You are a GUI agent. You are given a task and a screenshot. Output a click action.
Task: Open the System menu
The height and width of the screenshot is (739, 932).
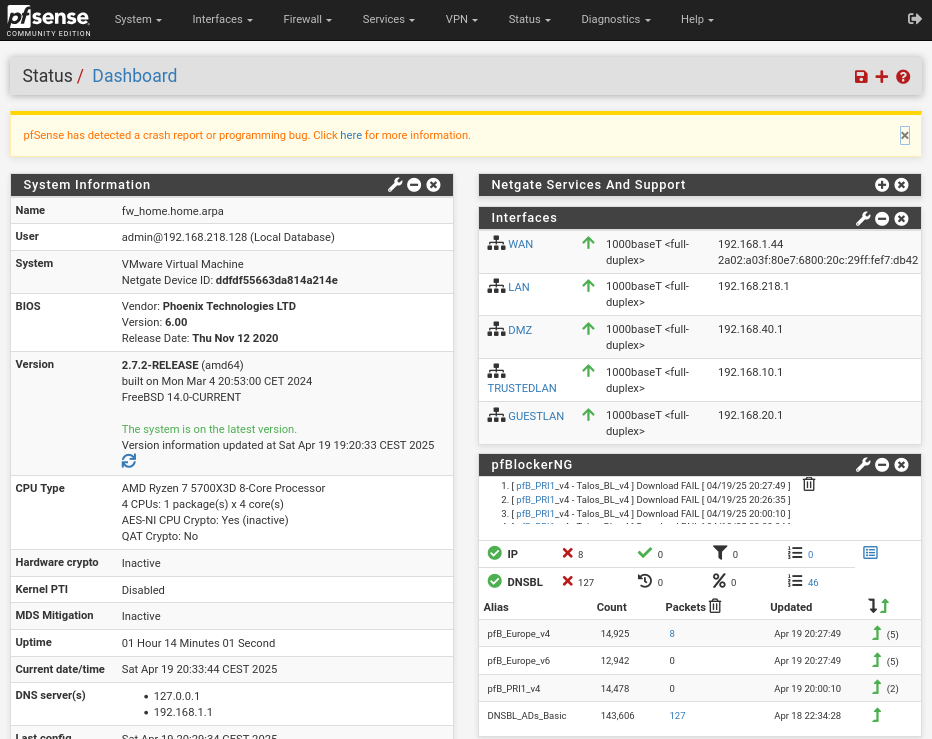coord(138,19)
